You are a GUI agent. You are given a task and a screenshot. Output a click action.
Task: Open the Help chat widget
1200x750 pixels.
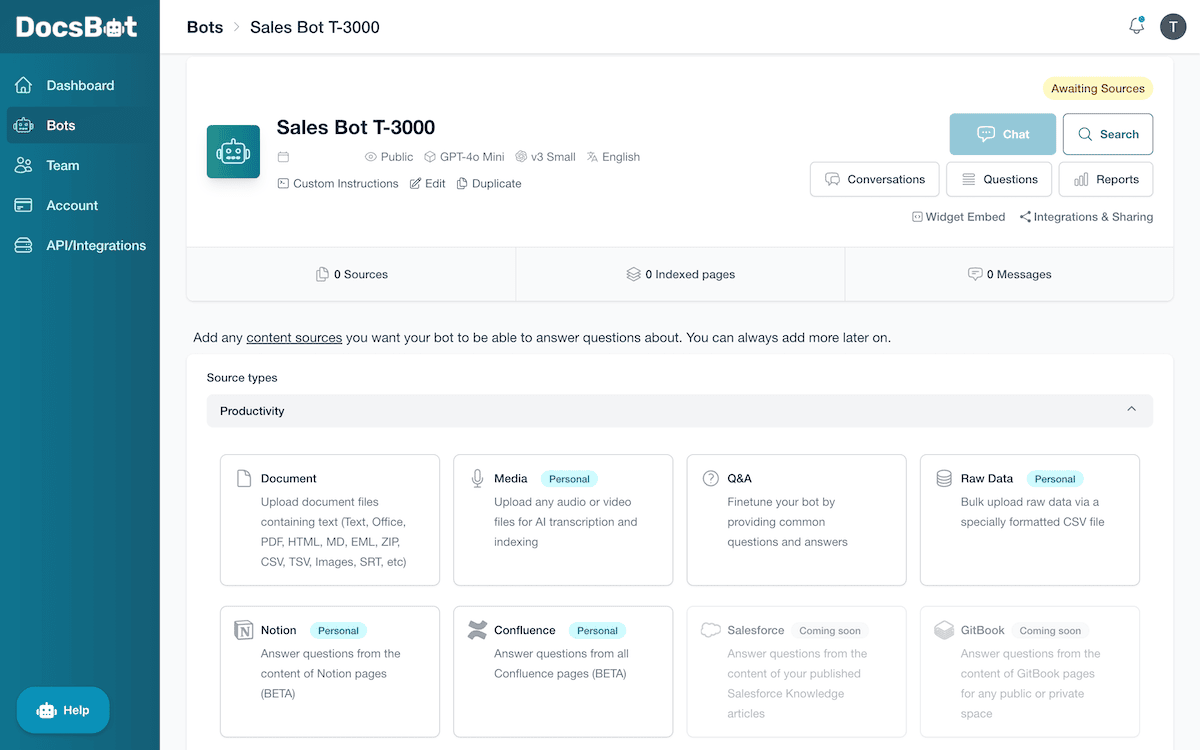(63, 710)
